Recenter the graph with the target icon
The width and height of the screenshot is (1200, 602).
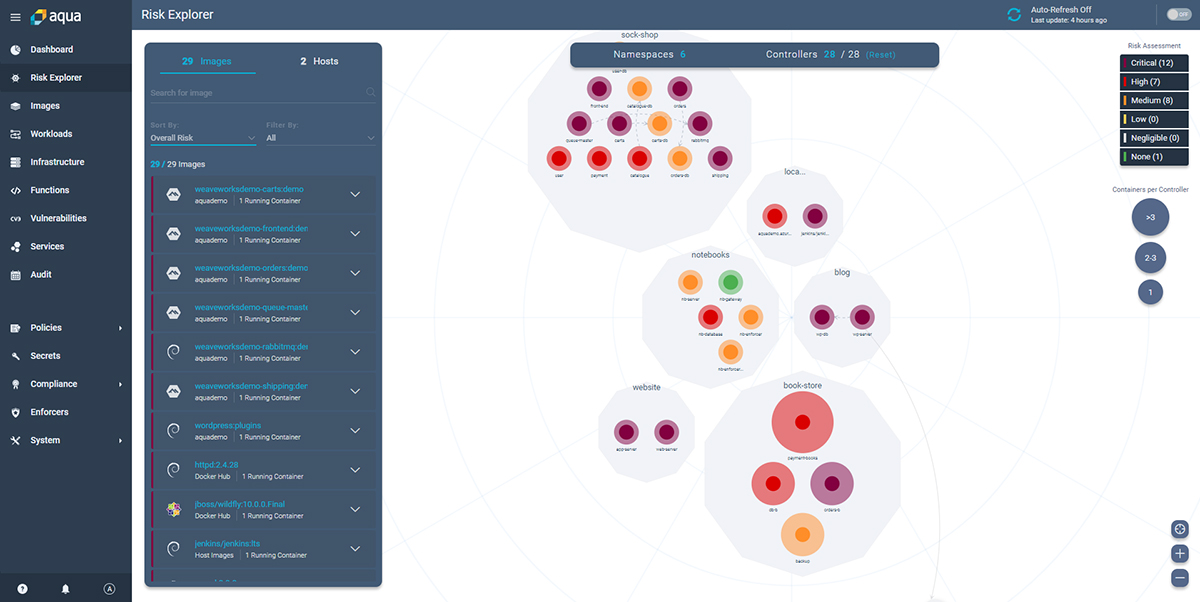[1180, 529]
